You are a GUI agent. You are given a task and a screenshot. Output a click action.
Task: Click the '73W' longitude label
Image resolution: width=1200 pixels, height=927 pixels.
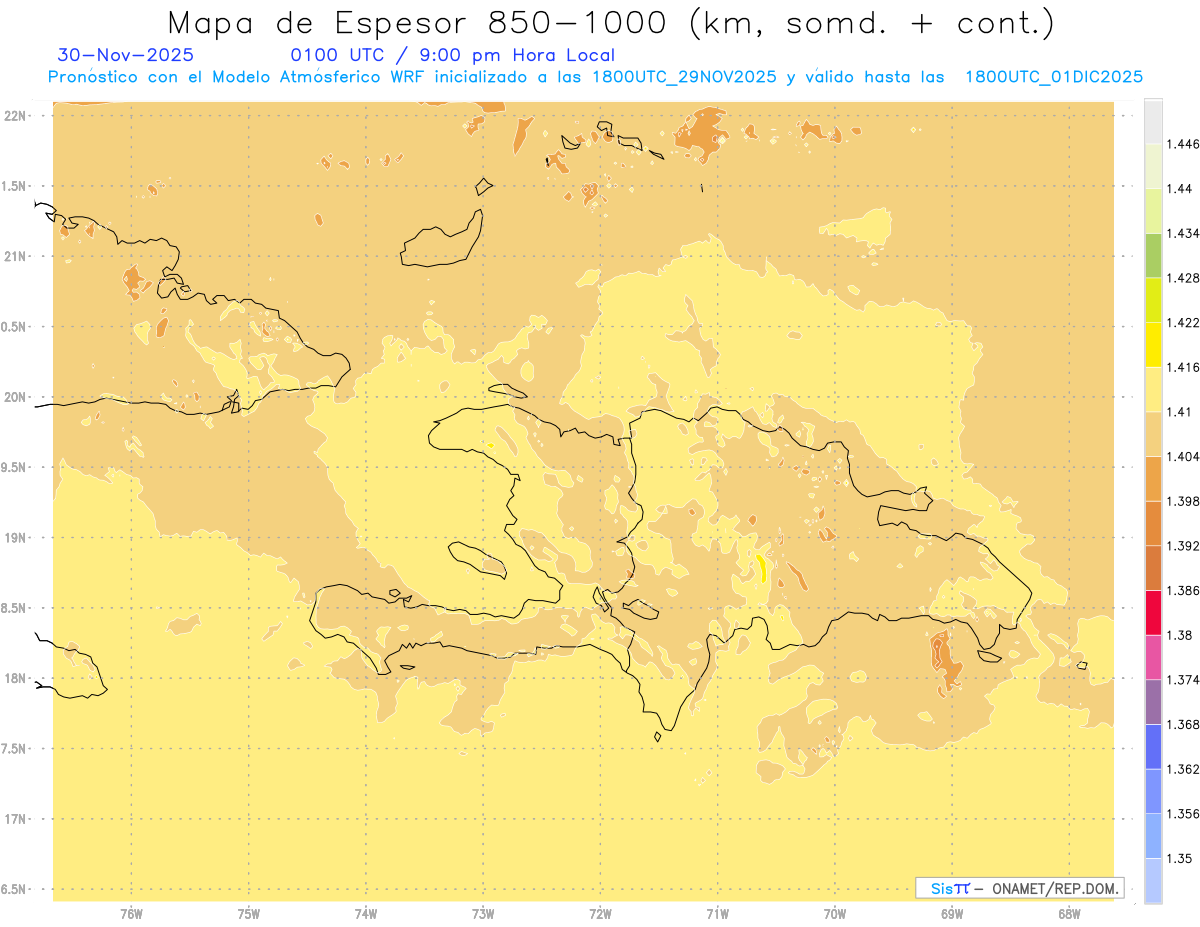pos(483,913)
